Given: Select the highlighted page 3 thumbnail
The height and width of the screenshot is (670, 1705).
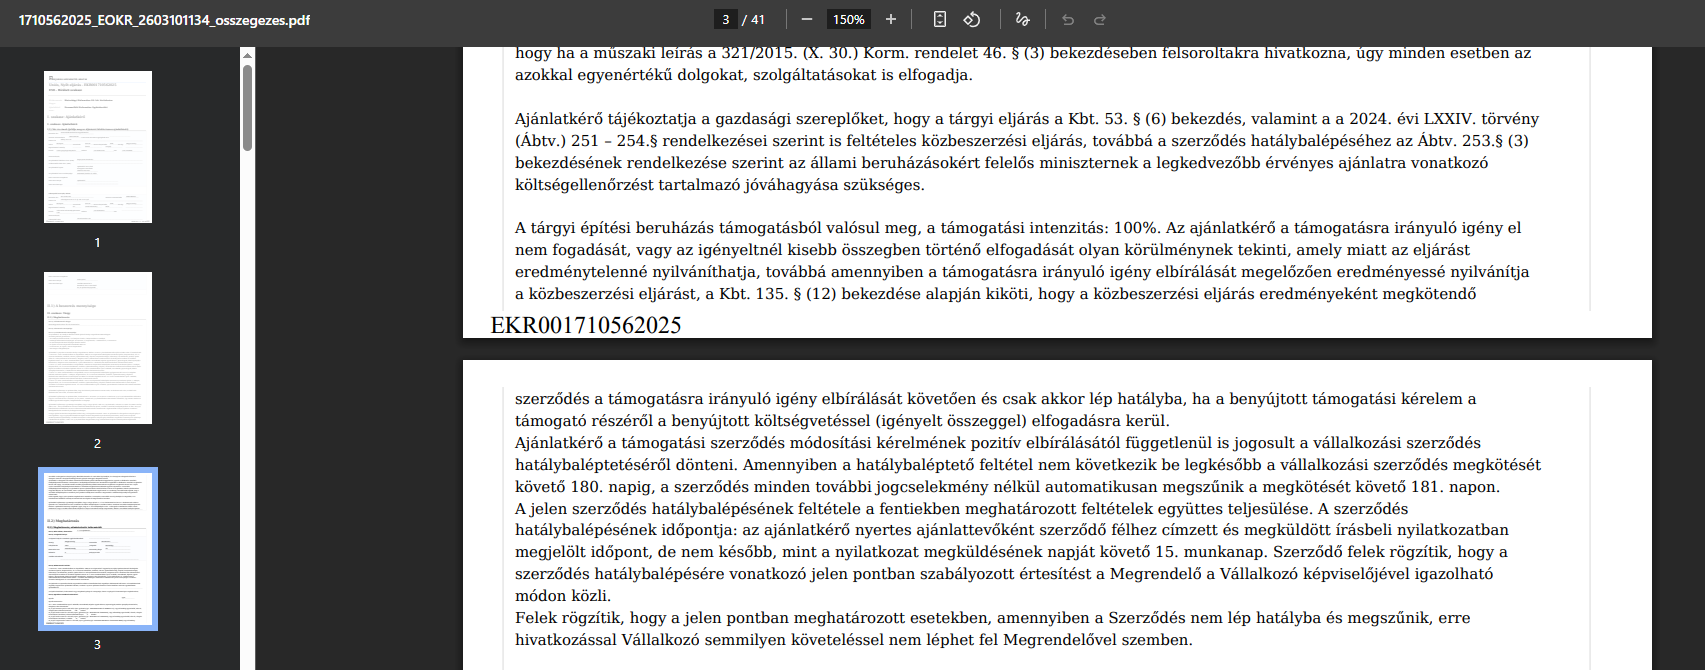Looking at the screenshot, I should coord(98,549).
